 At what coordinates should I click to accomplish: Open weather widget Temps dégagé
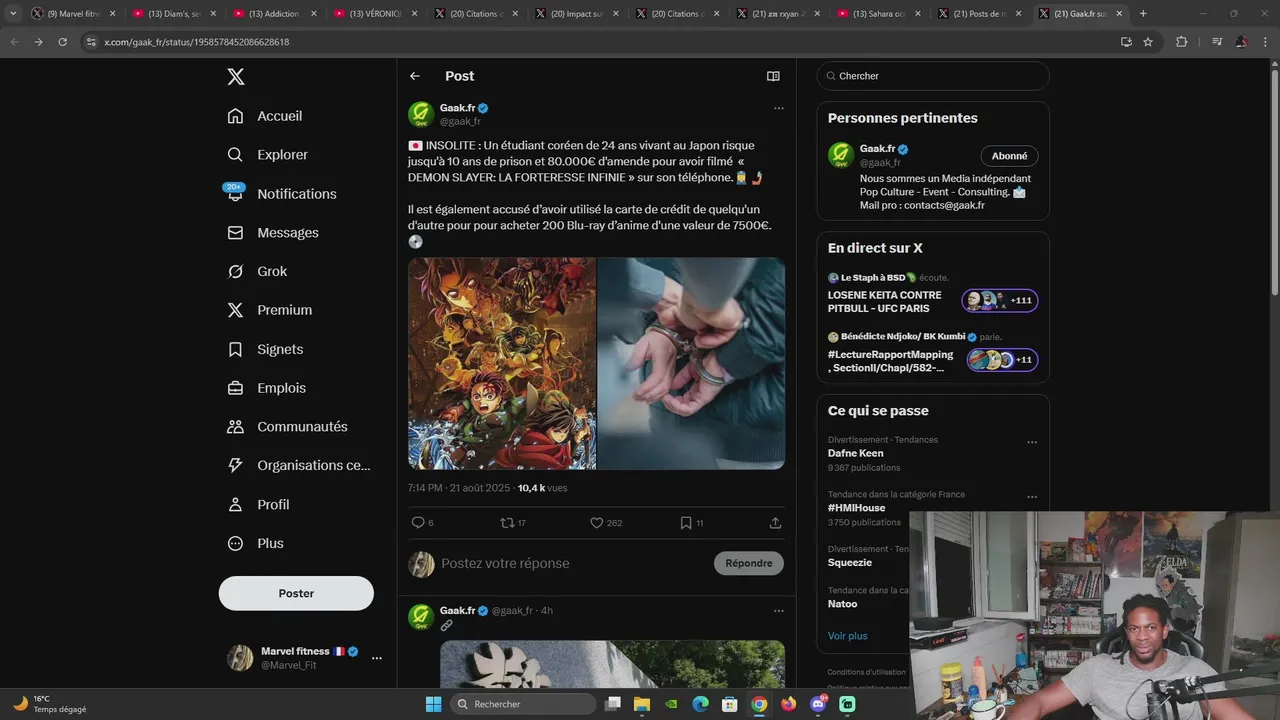(50, 704)
